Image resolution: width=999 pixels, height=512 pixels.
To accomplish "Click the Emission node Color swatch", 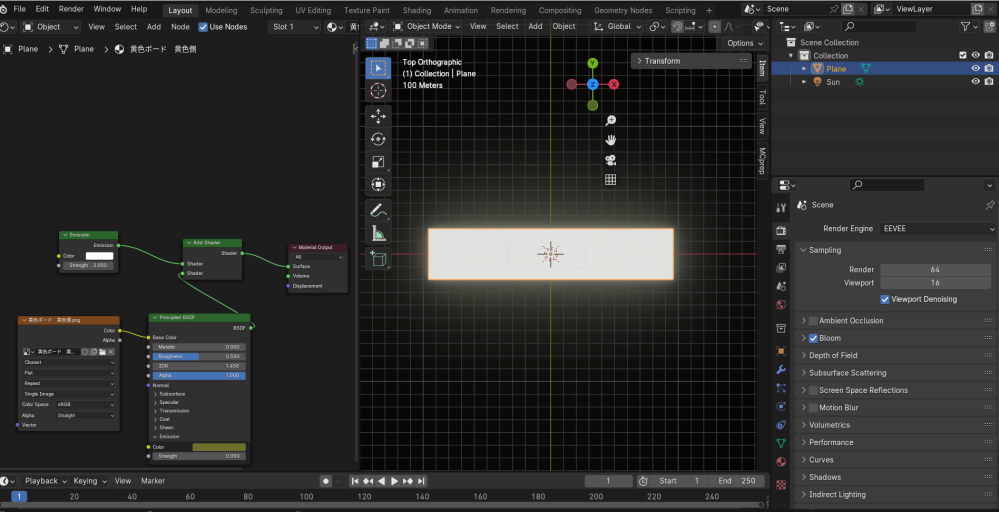I will 99,256.
